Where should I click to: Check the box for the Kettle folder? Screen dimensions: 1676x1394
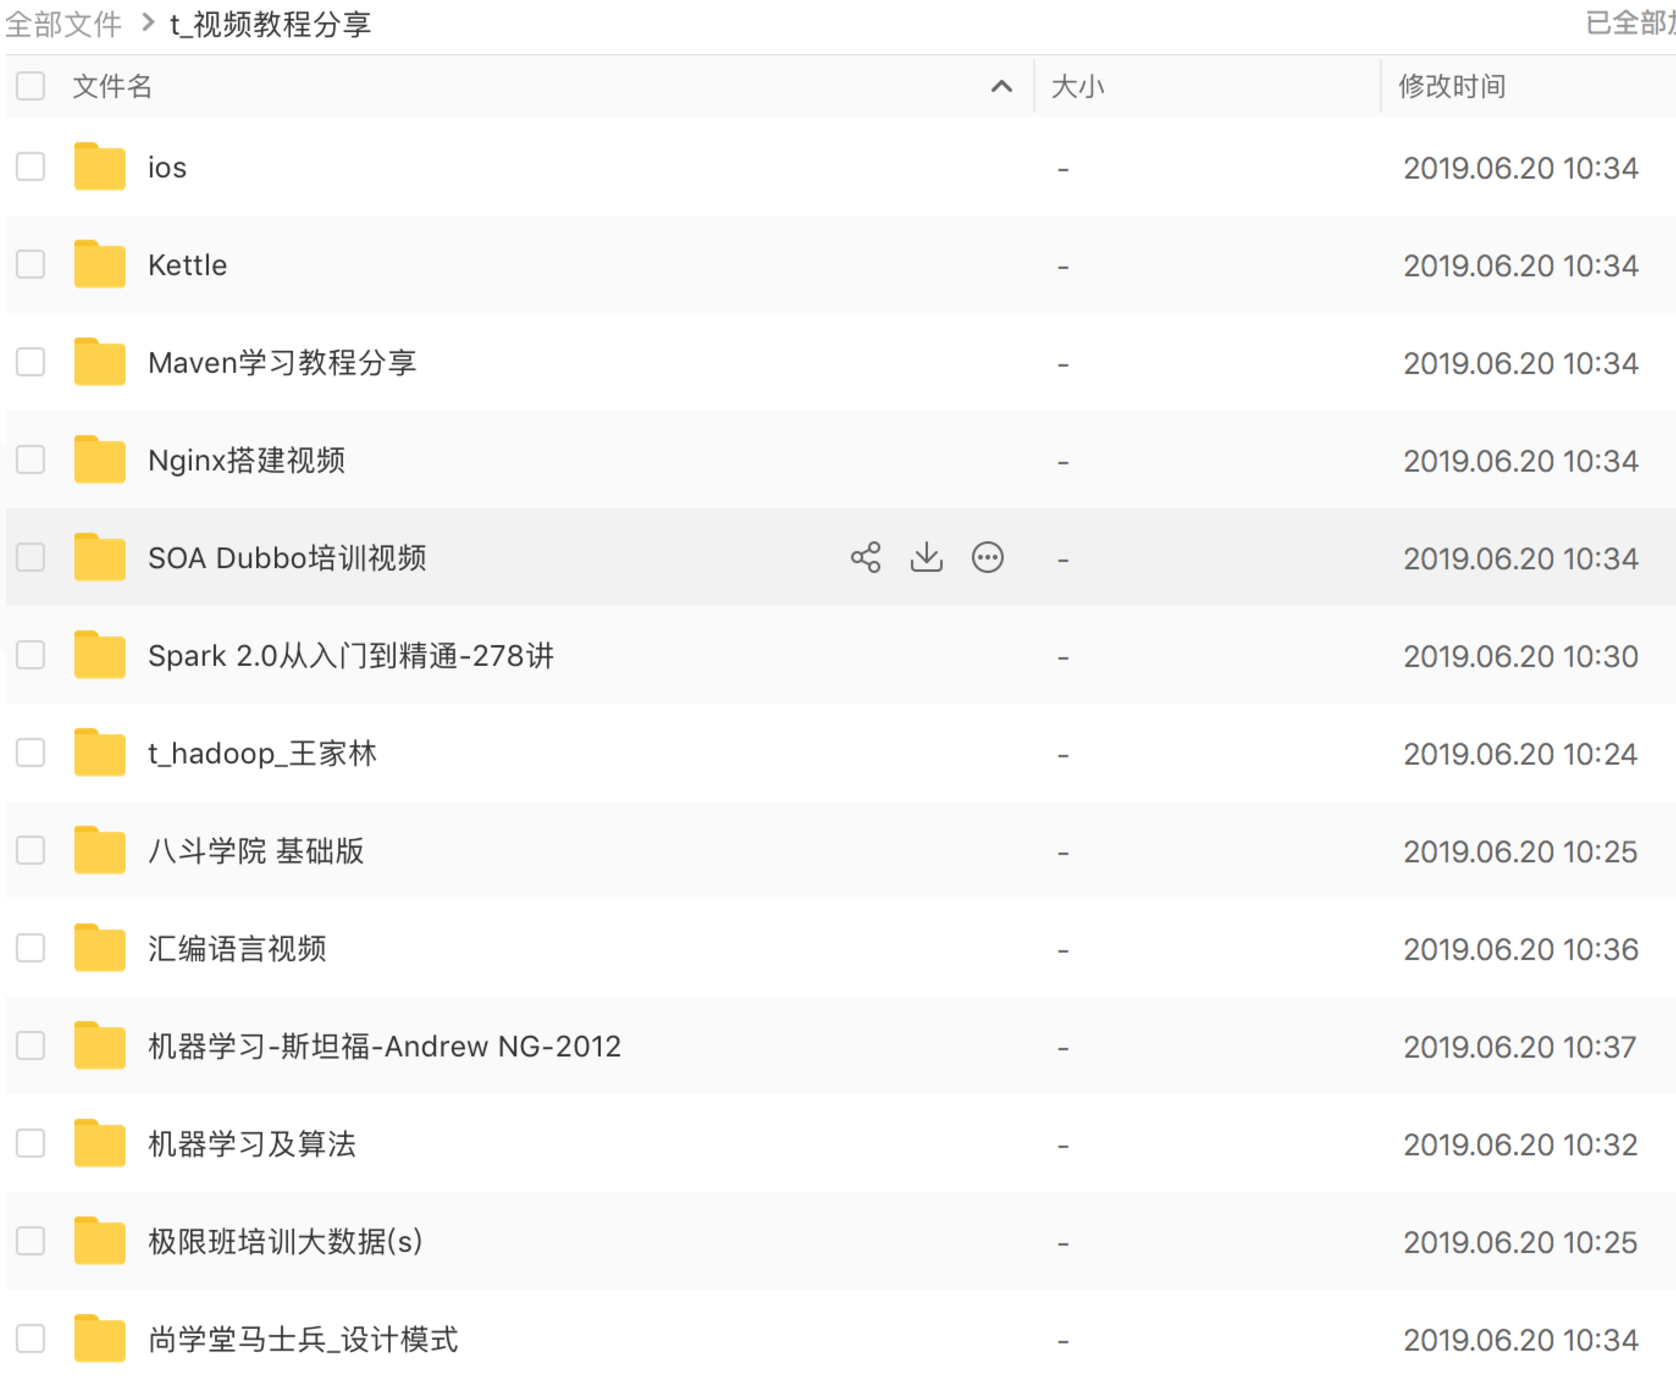click(x=31, y=264)
